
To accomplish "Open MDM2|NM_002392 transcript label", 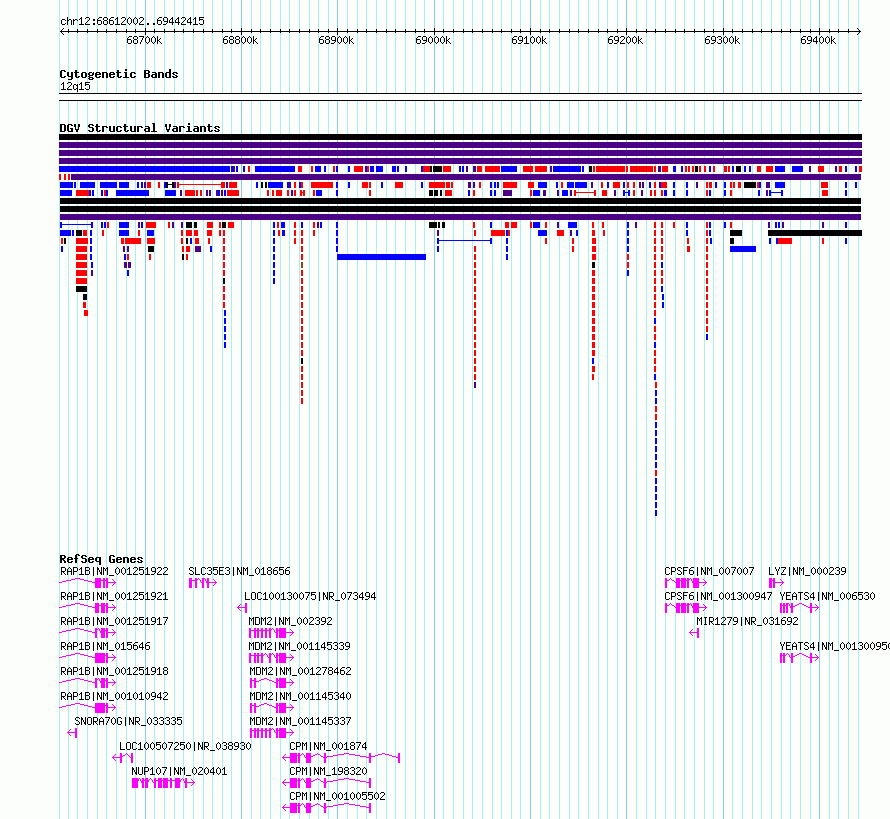I will 290,621.
